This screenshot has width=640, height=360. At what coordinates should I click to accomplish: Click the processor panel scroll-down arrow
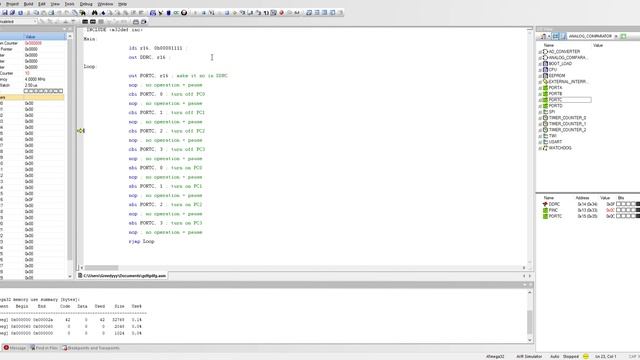[x=69, y=277]
